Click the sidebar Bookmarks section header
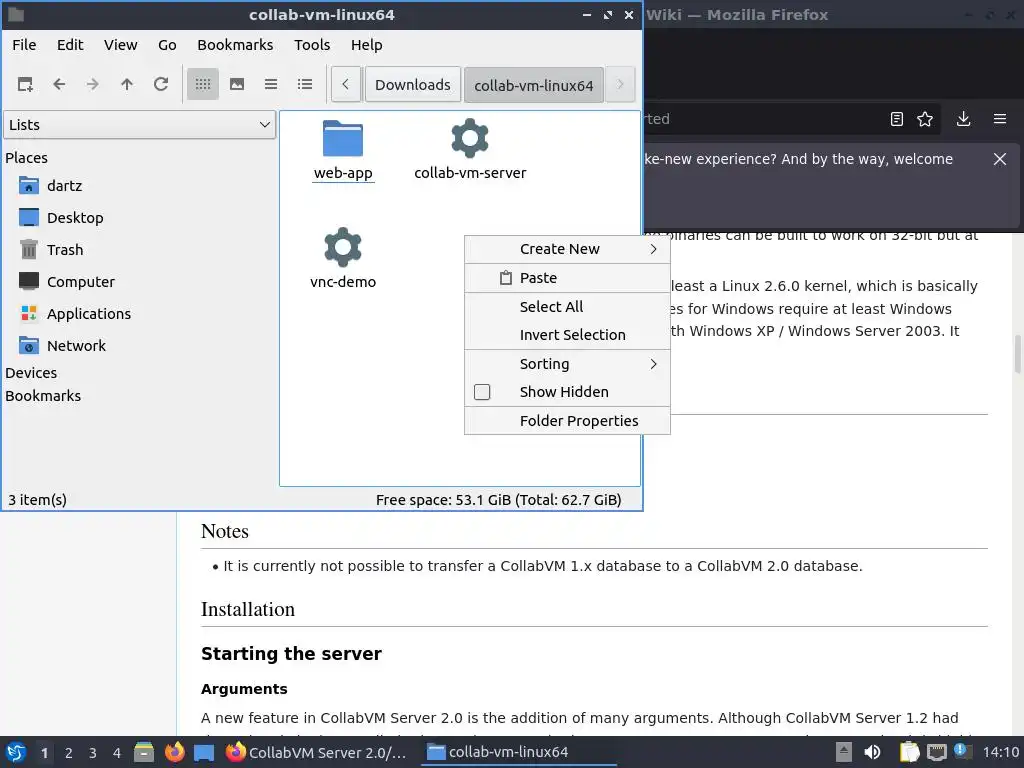This screenshot has height=768, width=1024. [x=43, y=396]
